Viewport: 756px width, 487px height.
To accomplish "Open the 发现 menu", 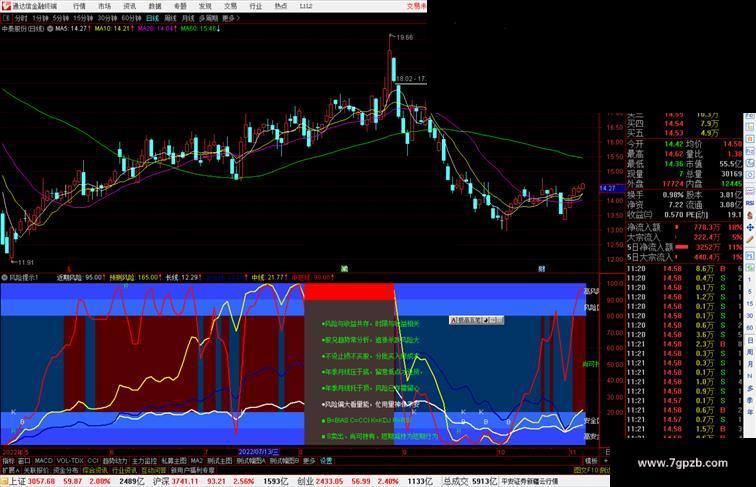I will click(x=205, y=6).
